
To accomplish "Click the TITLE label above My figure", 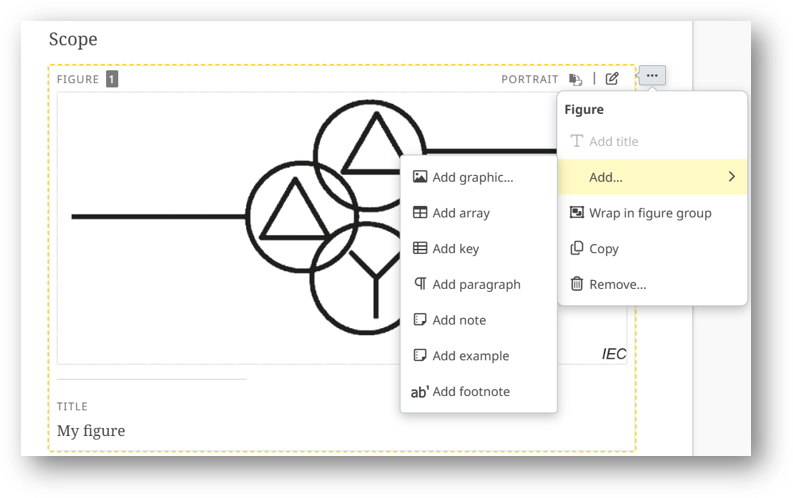I will 72,406.
